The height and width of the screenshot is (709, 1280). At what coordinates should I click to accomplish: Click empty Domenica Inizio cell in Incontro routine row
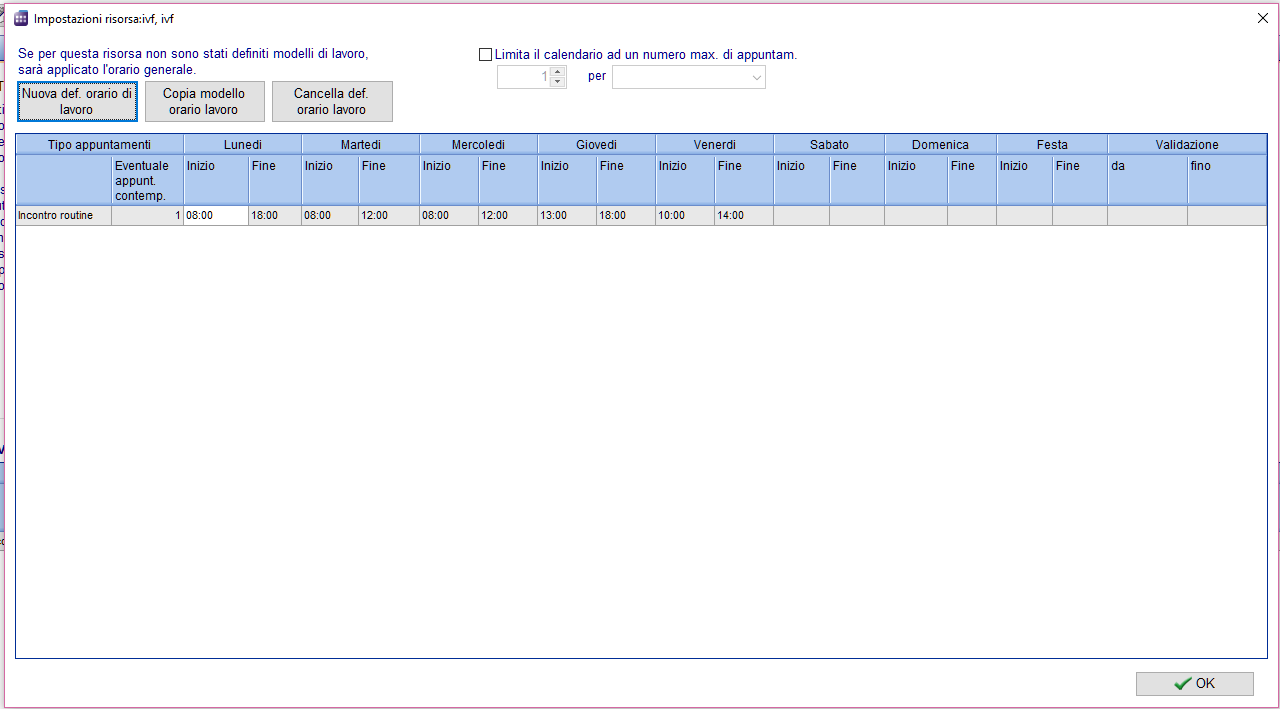pyautogui.click(x=916, y=215)
